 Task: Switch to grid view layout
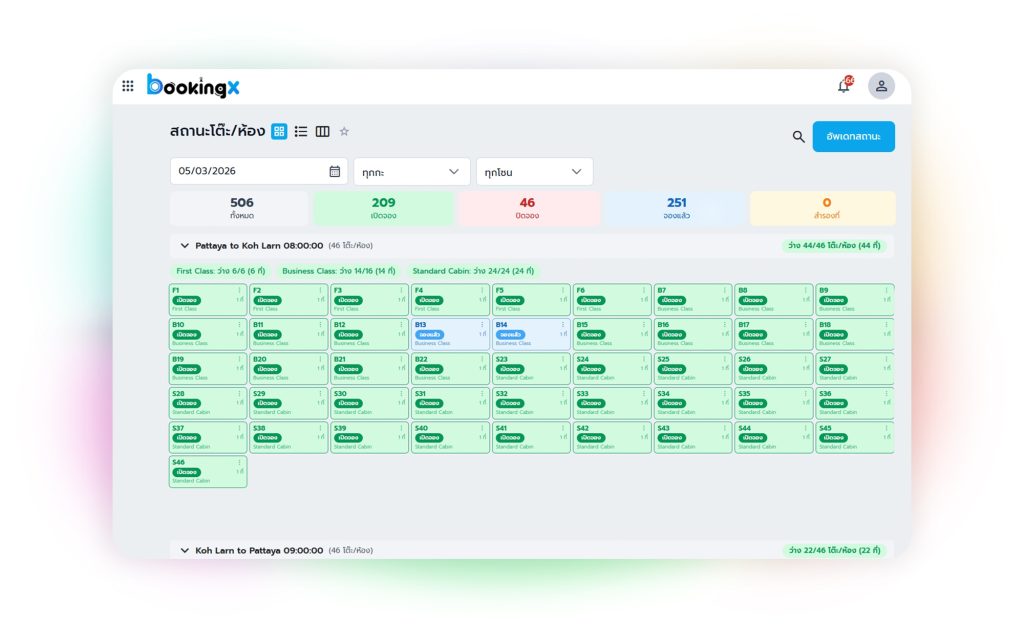coord(279,131)
